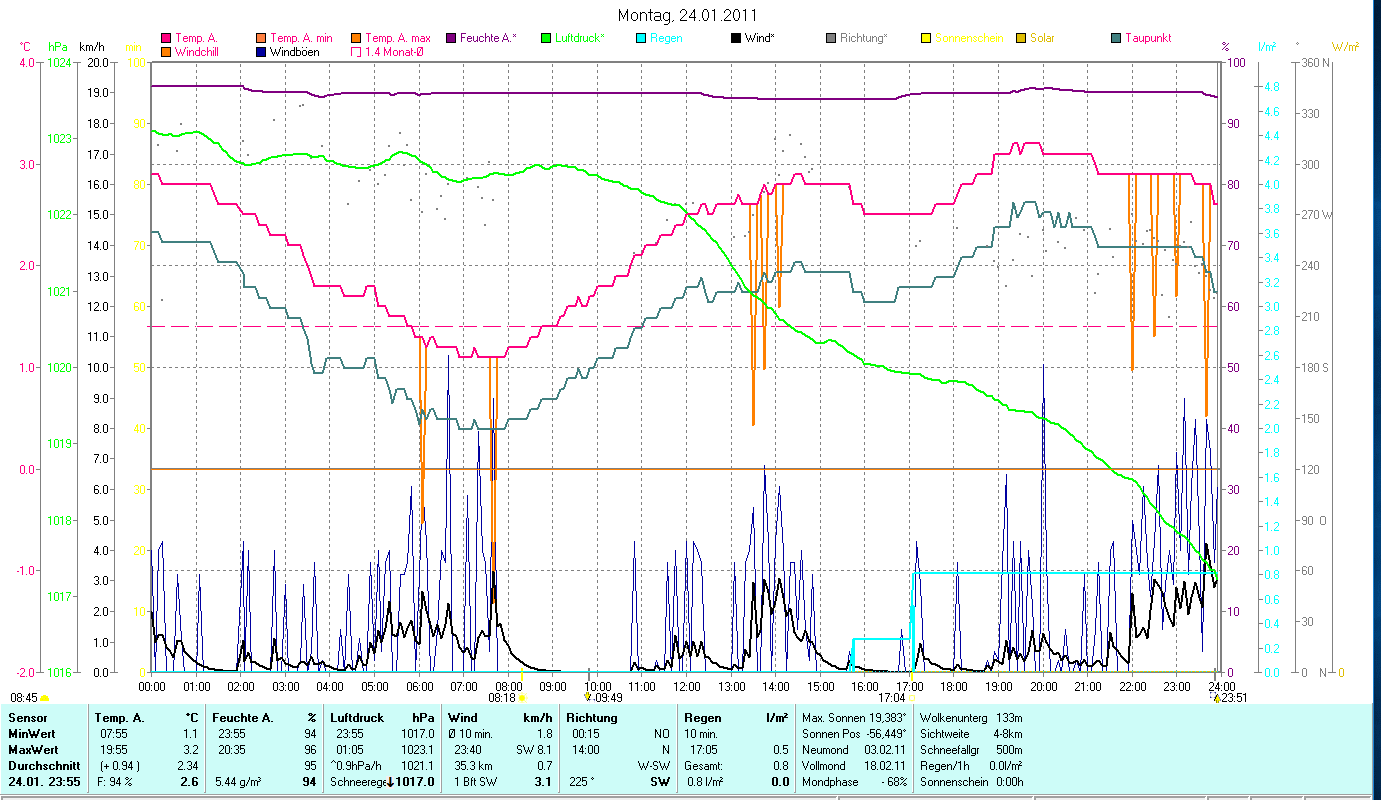Click the 'Regen/1h 0.0l/m²' entry

[970, 766]
